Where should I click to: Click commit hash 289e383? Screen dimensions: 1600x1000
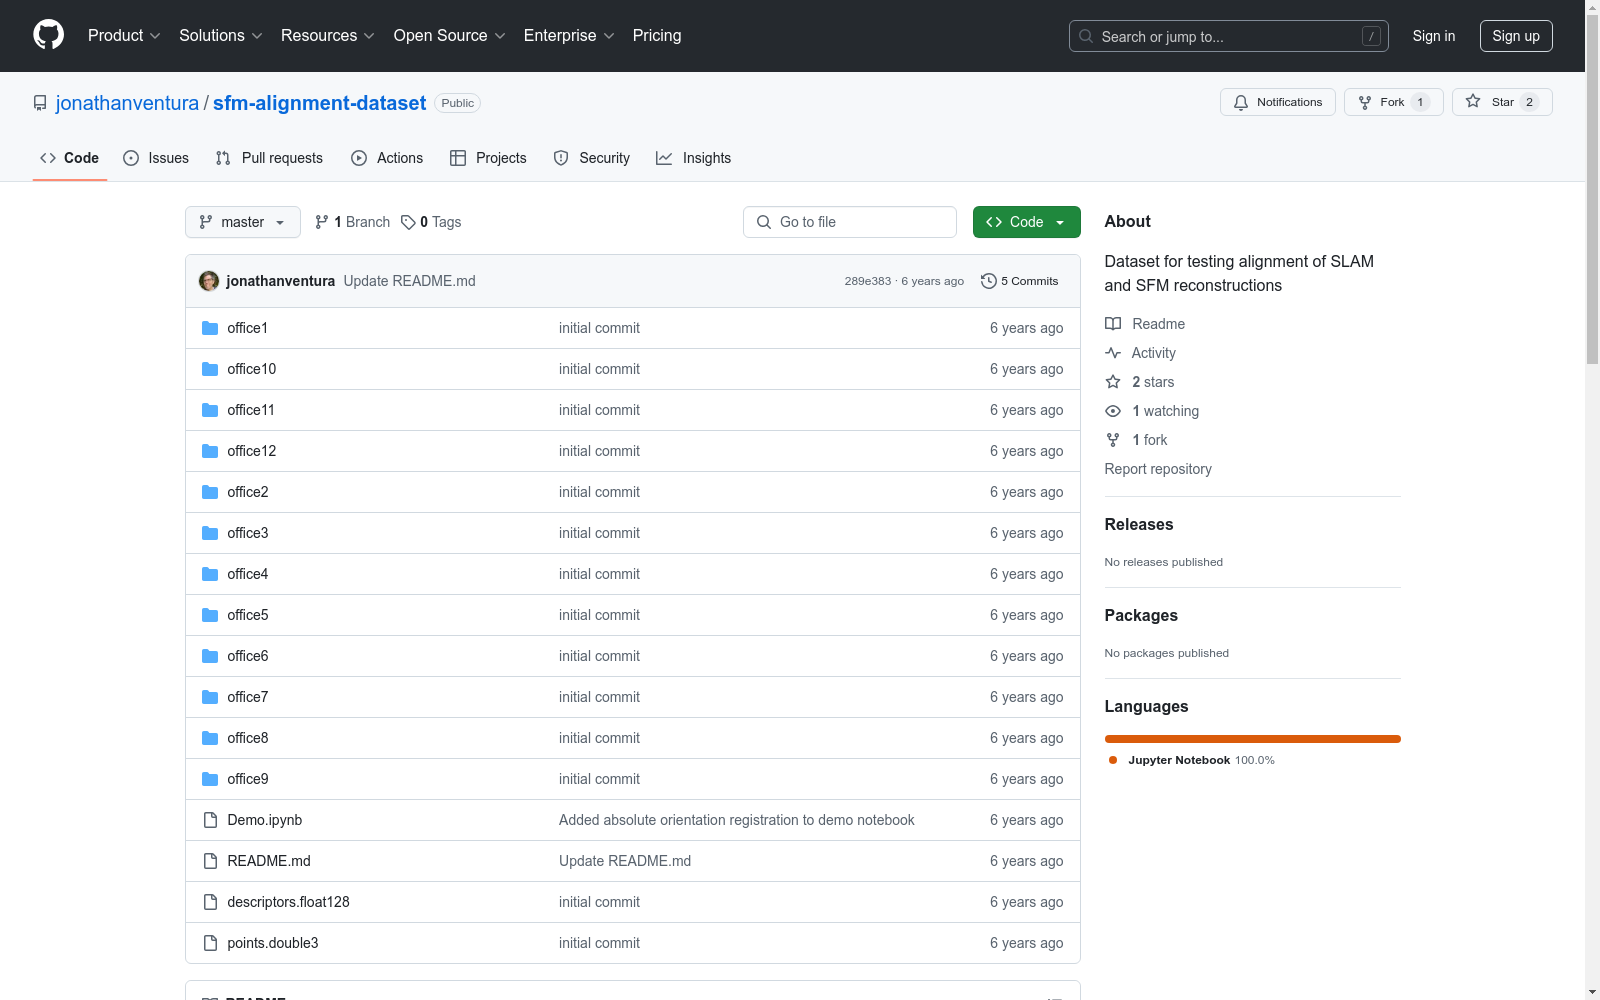(x=867, y=281)
